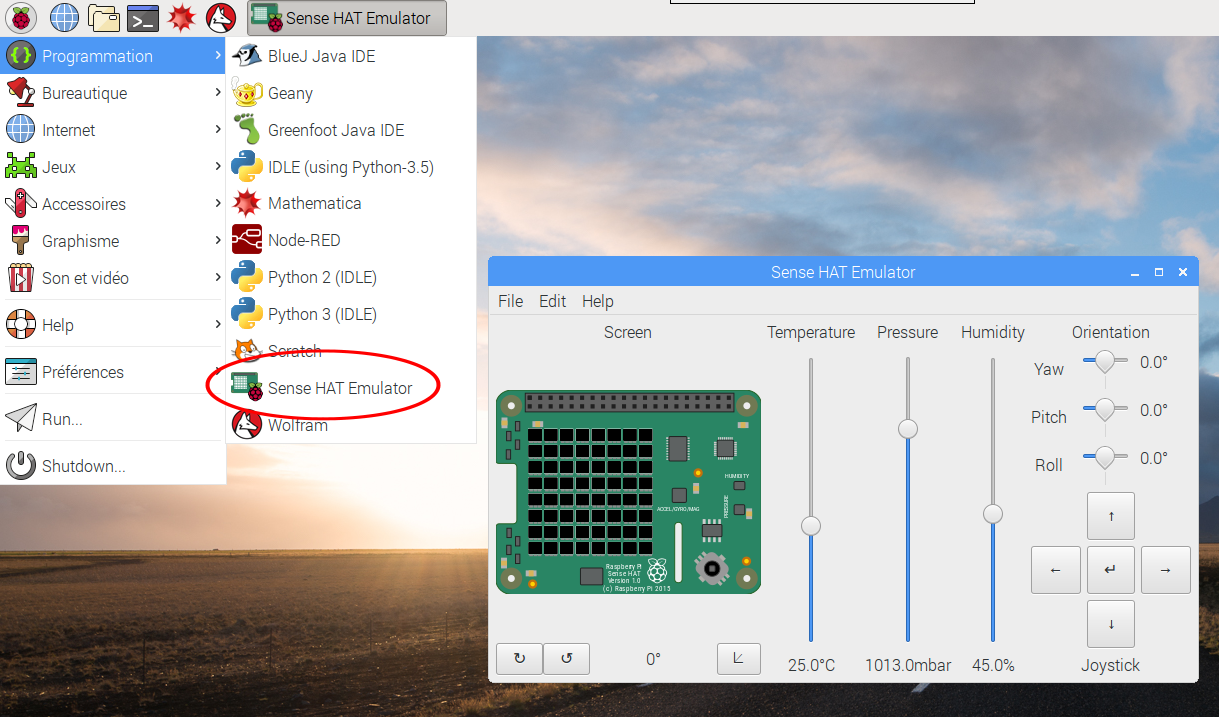Push the joystick right arrow button
1219x717 pixels.
tap(1166, 570)
